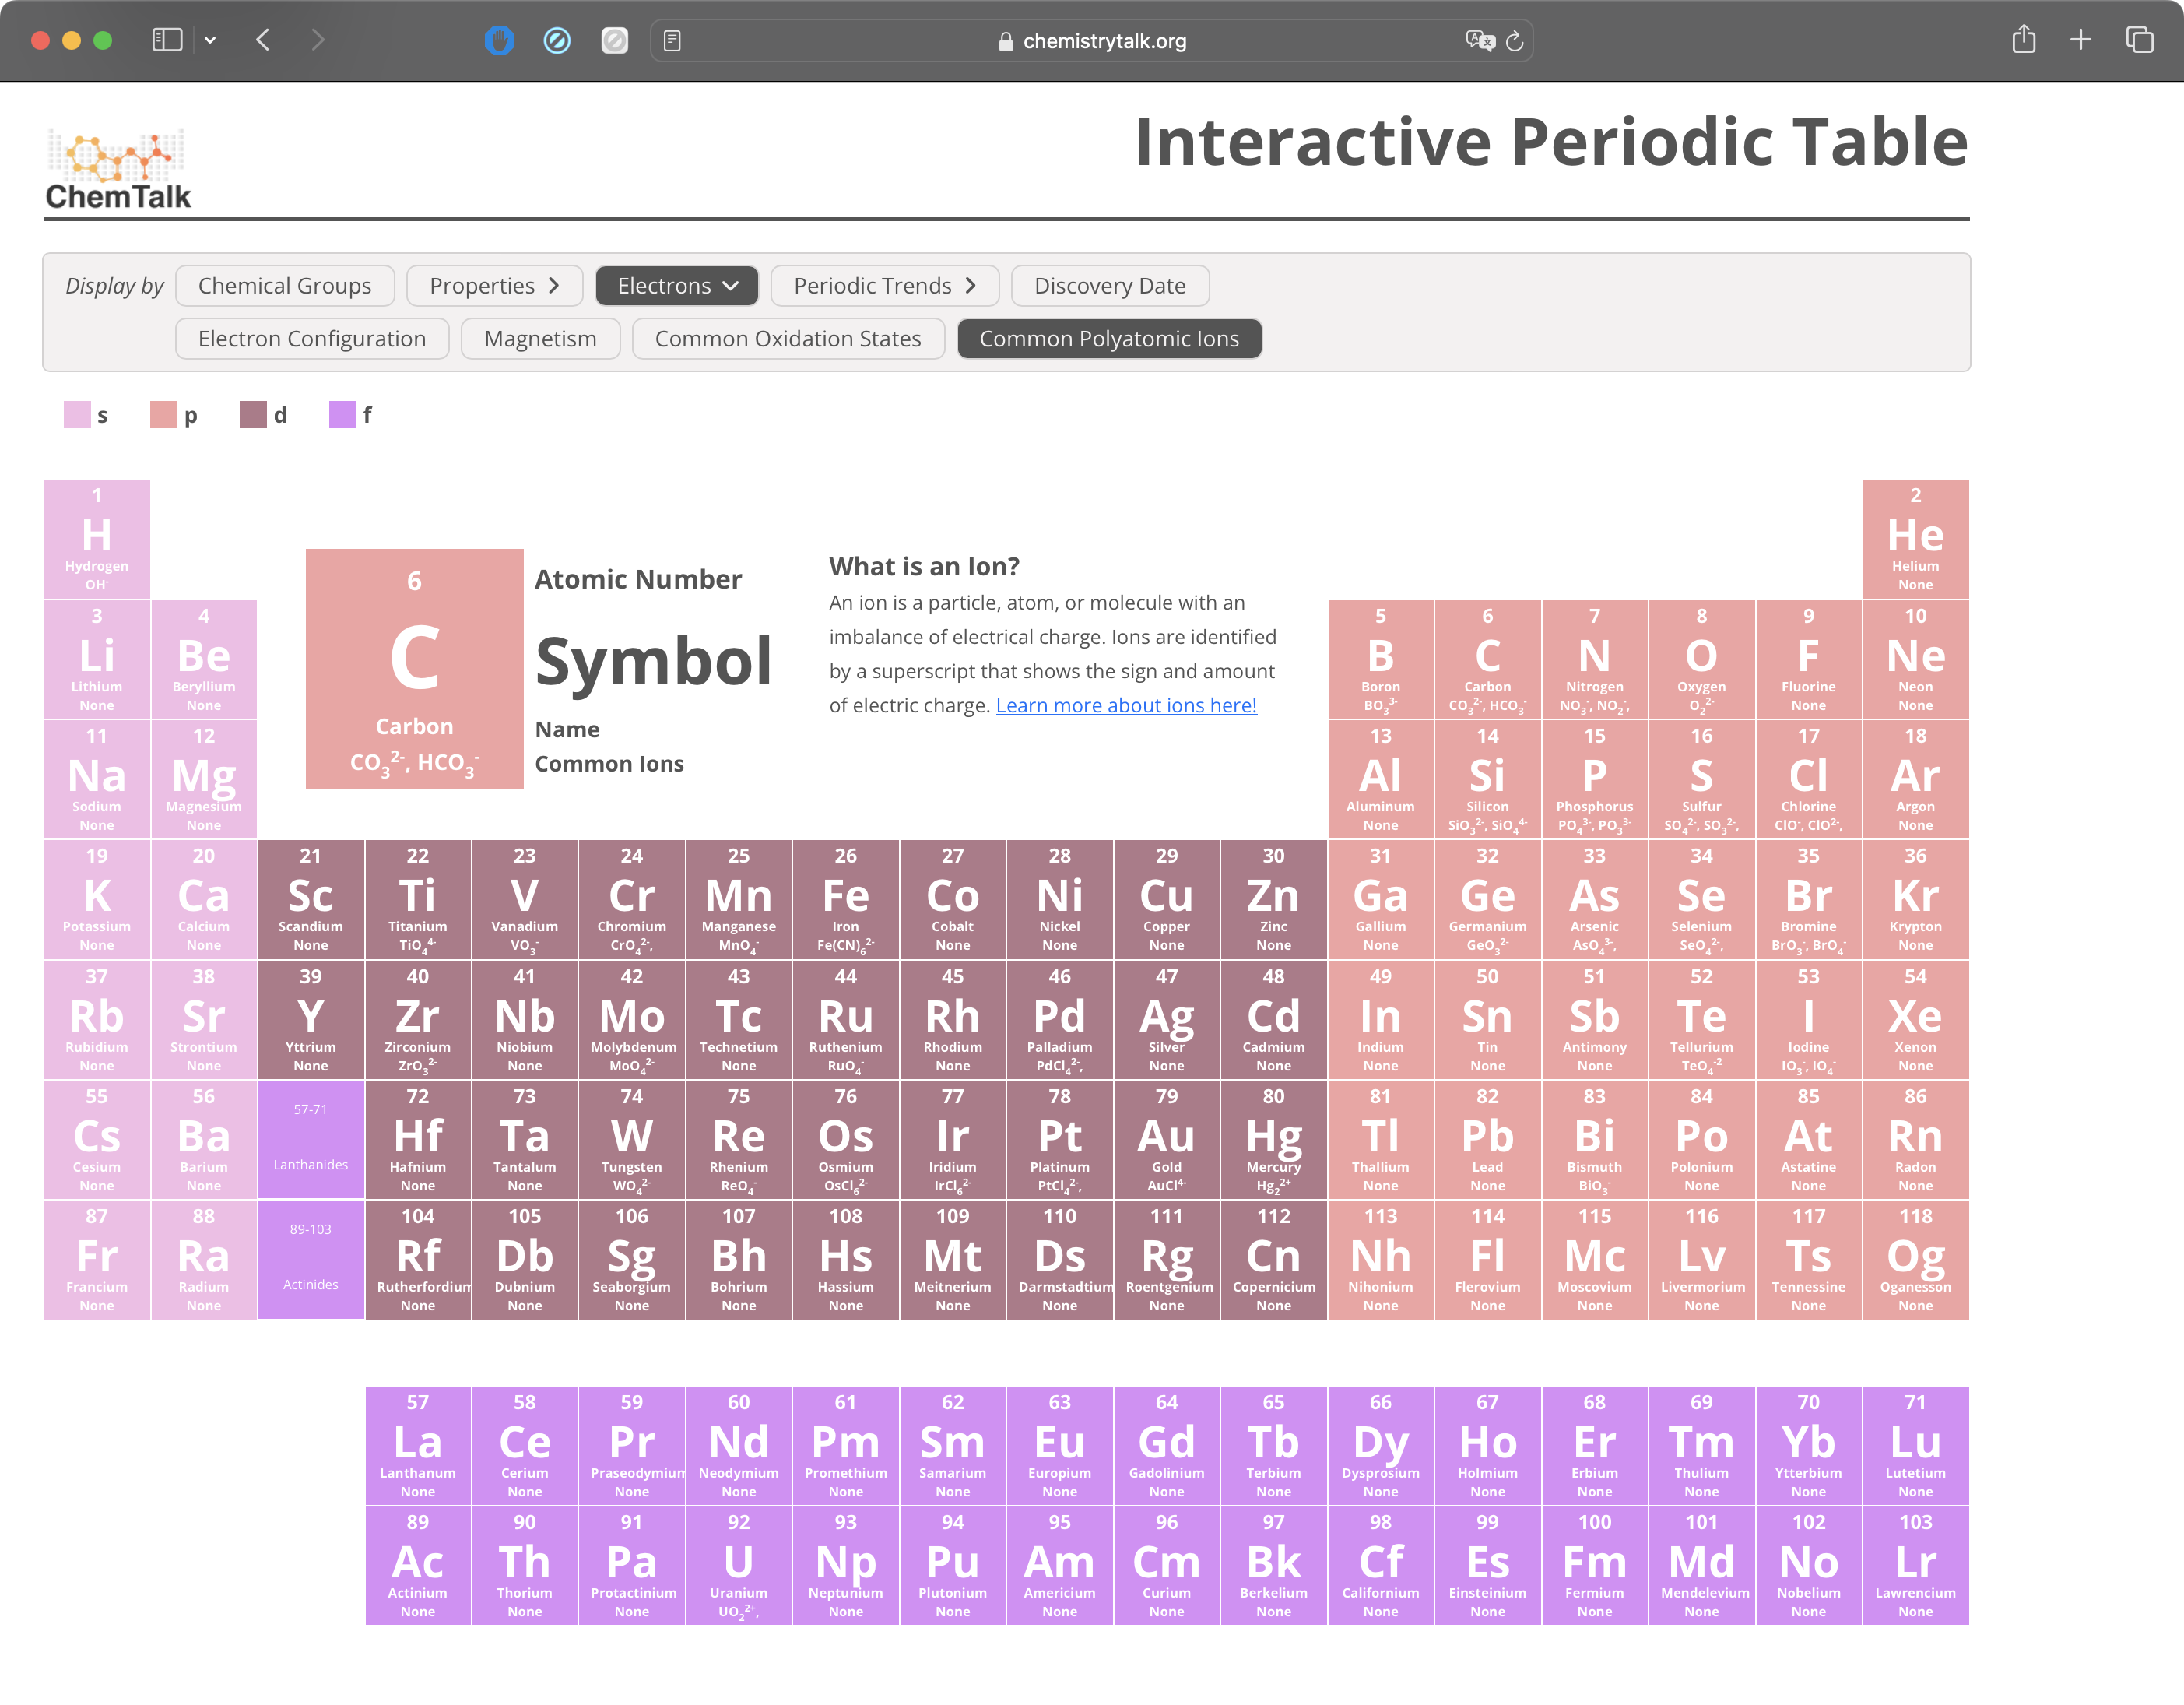Open 'Learn more about ions here!' link

[1126, 705]
